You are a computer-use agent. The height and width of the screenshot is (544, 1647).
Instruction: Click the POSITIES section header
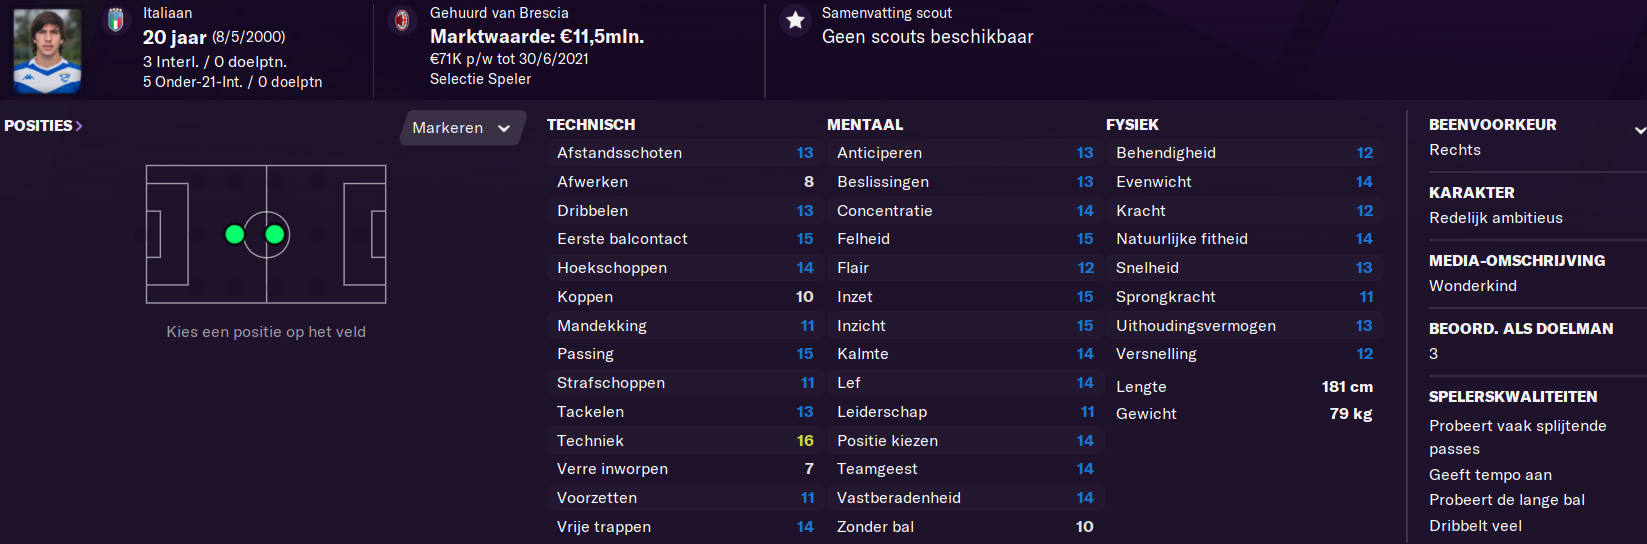[x=38, y=126]
